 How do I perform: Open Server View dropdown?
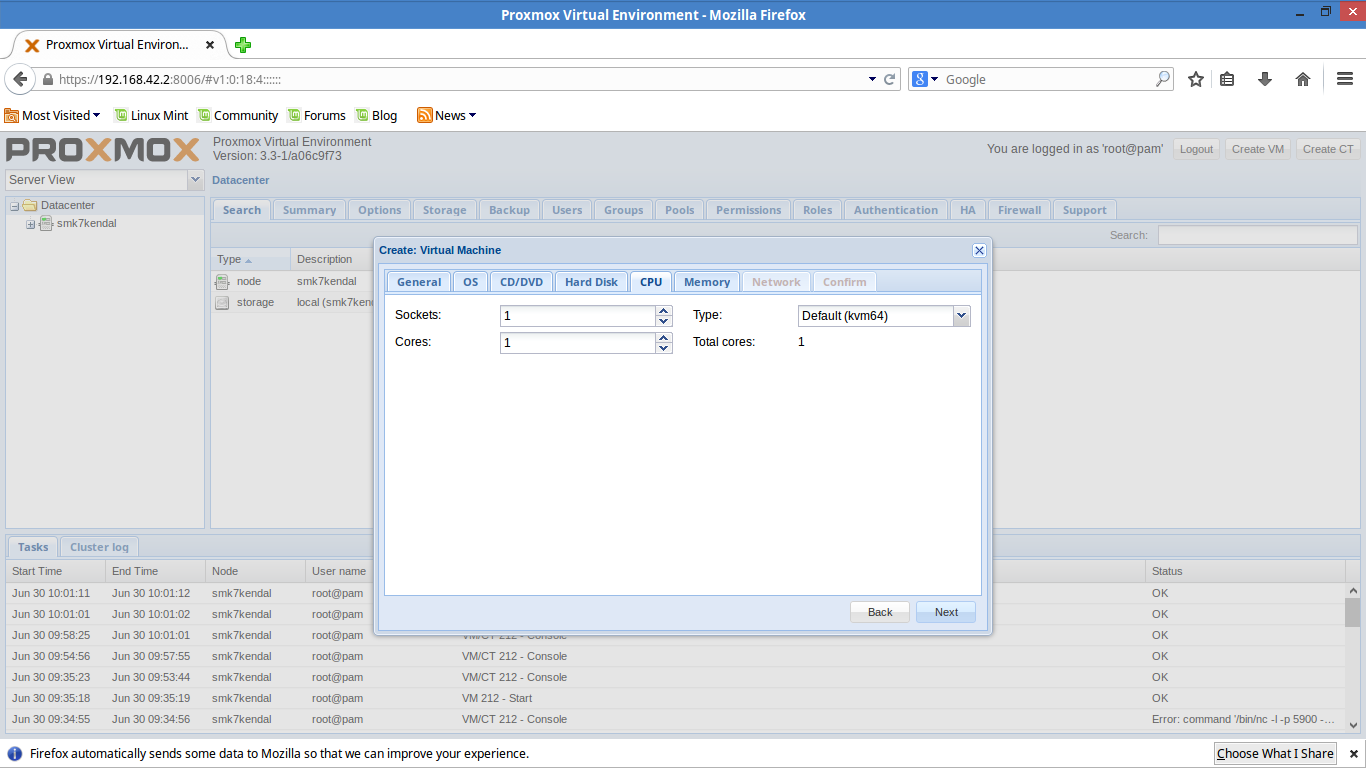195,180
